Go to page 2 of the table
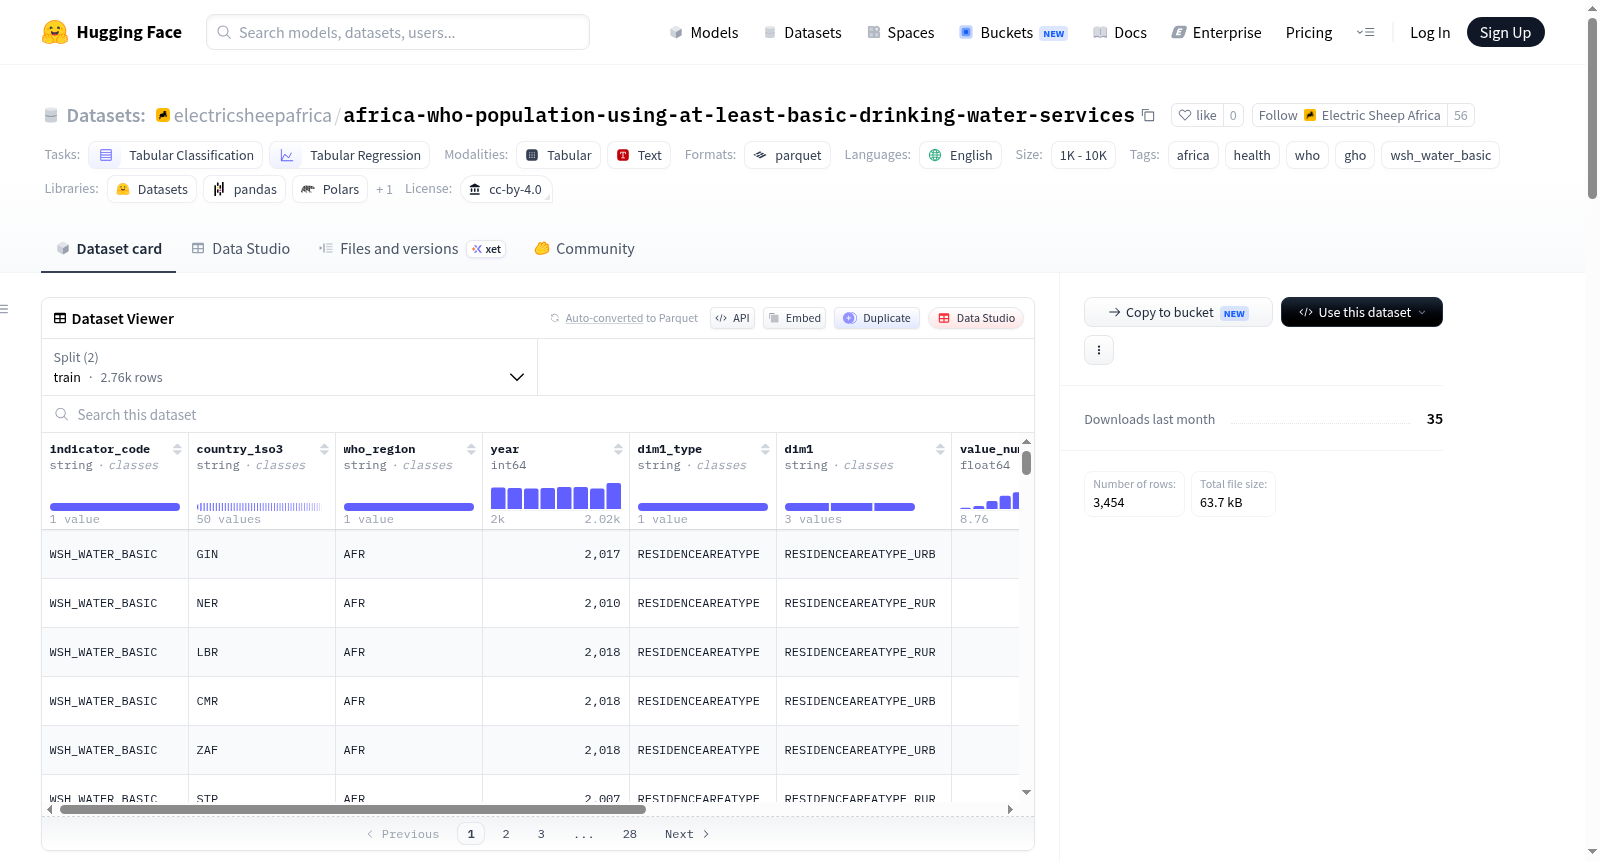1600x861 pixels. click(x=506, y=834)
